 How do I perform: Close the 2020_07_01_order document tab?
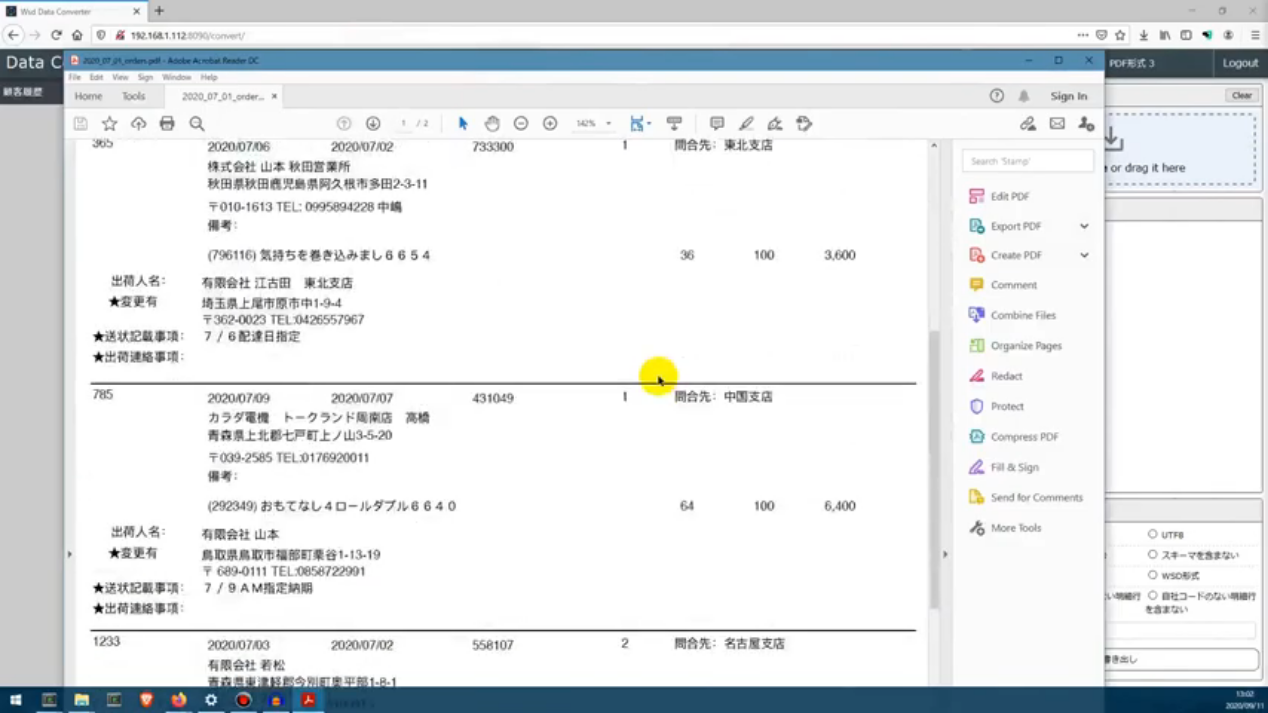(274, 96)
